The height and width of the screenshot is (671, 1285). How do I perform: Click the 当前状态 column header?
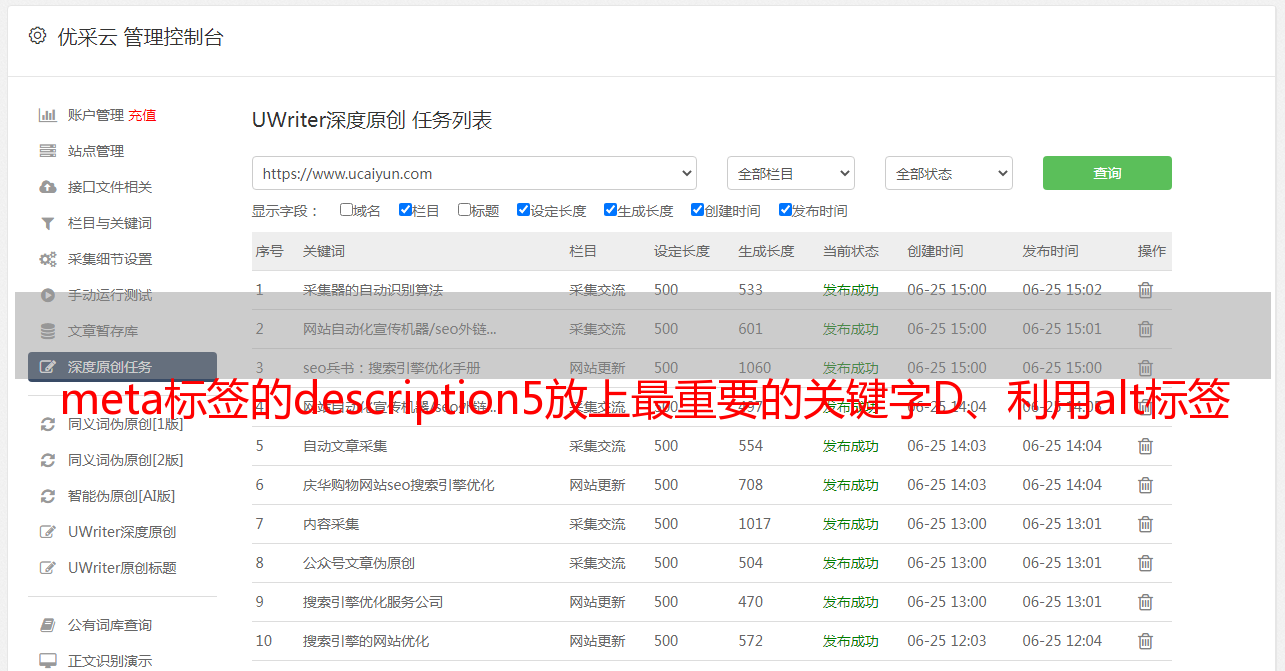pos(851,251)
